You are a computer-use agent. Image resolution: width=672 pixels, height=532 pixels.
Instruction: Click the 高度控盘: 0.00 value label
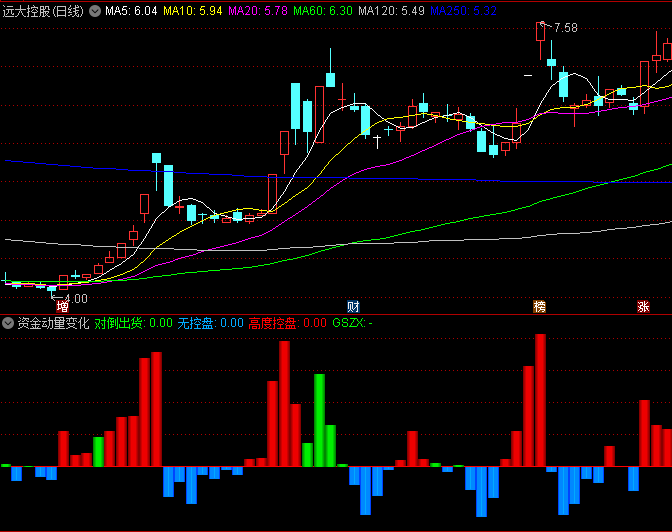(x=288, y=323)
